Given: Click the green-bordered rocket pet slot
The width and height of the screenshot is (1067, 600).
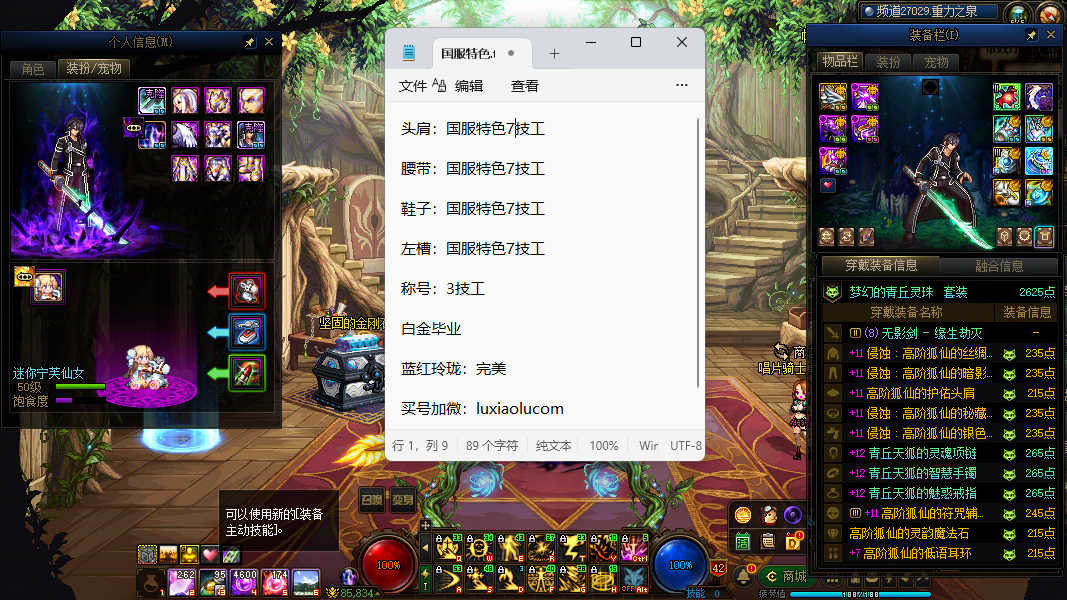Looking at the screenshot, I should pyautogui.click(x=247, y=373).
